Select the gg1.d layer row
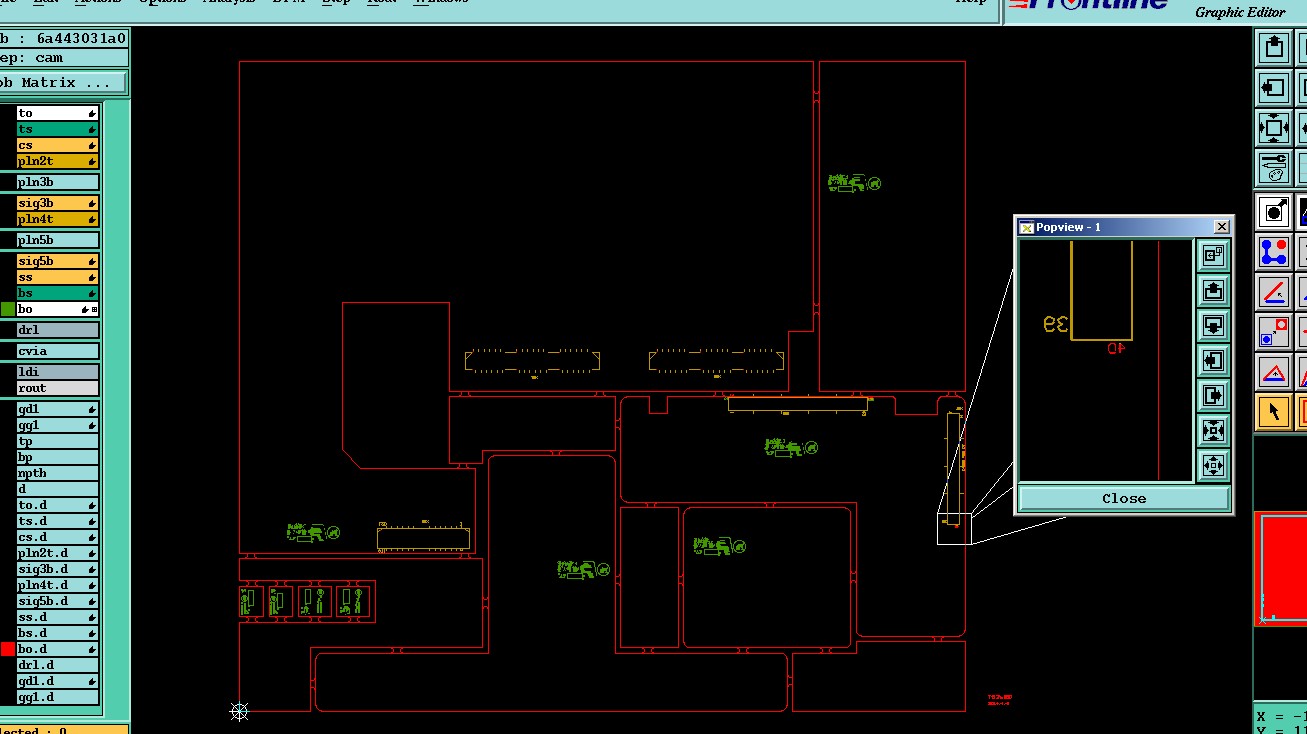Viewport: 1307px width, 734px height. [58, 697]
